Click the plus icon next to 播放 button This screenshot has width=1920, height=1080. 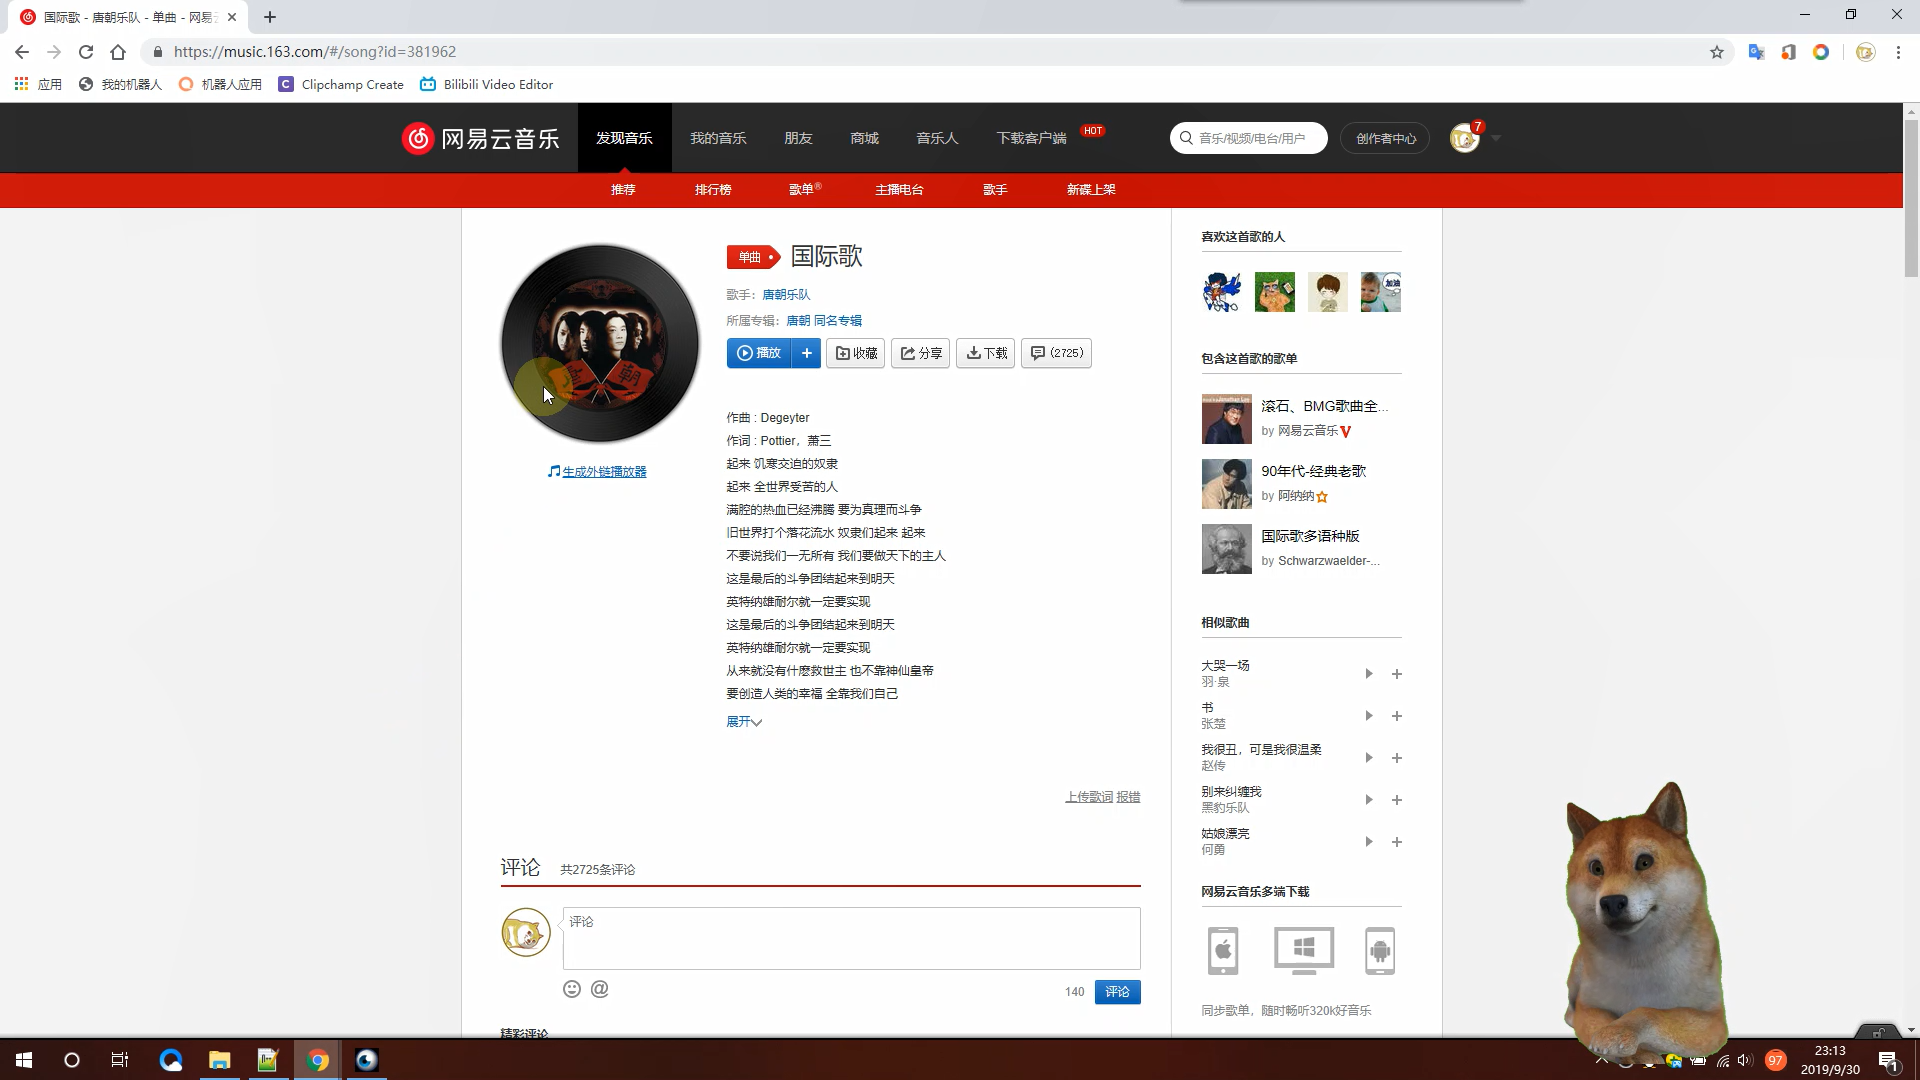pyautogui.click(x=806, y=353)
